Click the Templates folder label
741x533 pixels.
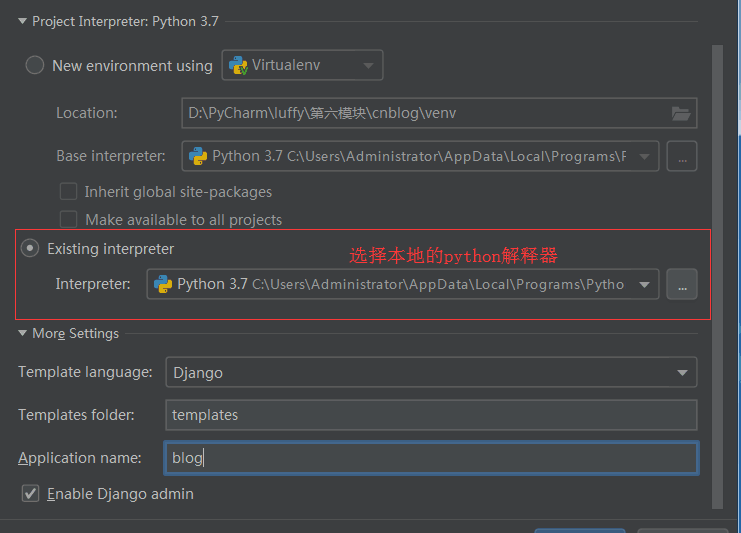pos(76,415)
